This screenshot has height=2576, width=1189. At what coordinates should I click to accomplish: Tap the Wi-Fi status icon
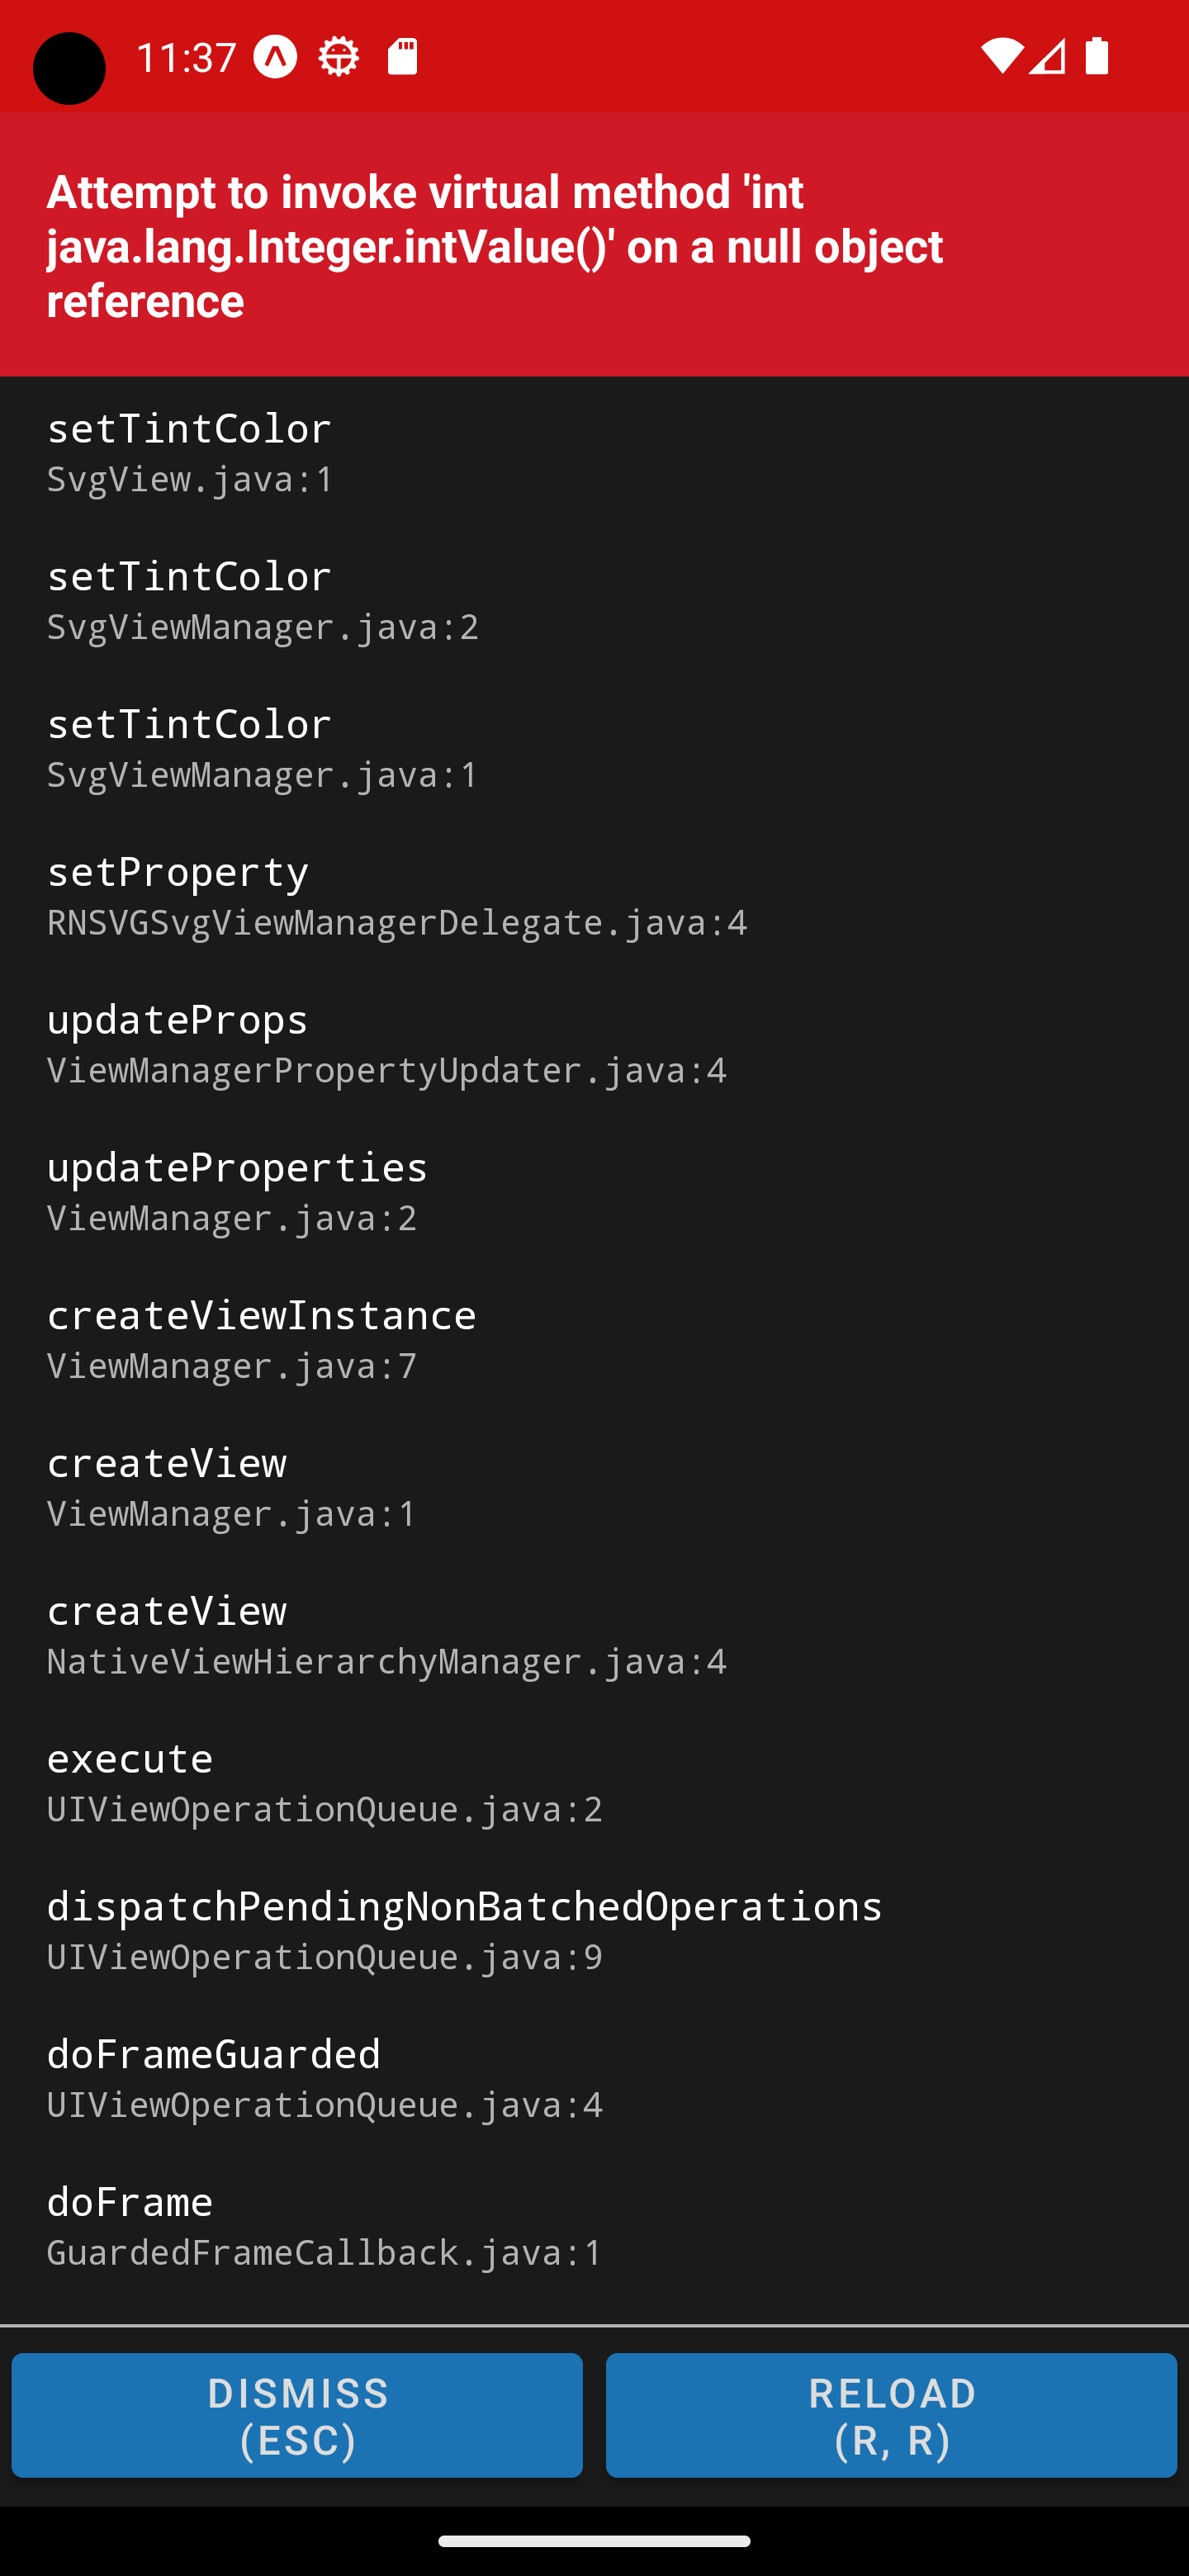pyautogui.click(x=1000, y=57)
